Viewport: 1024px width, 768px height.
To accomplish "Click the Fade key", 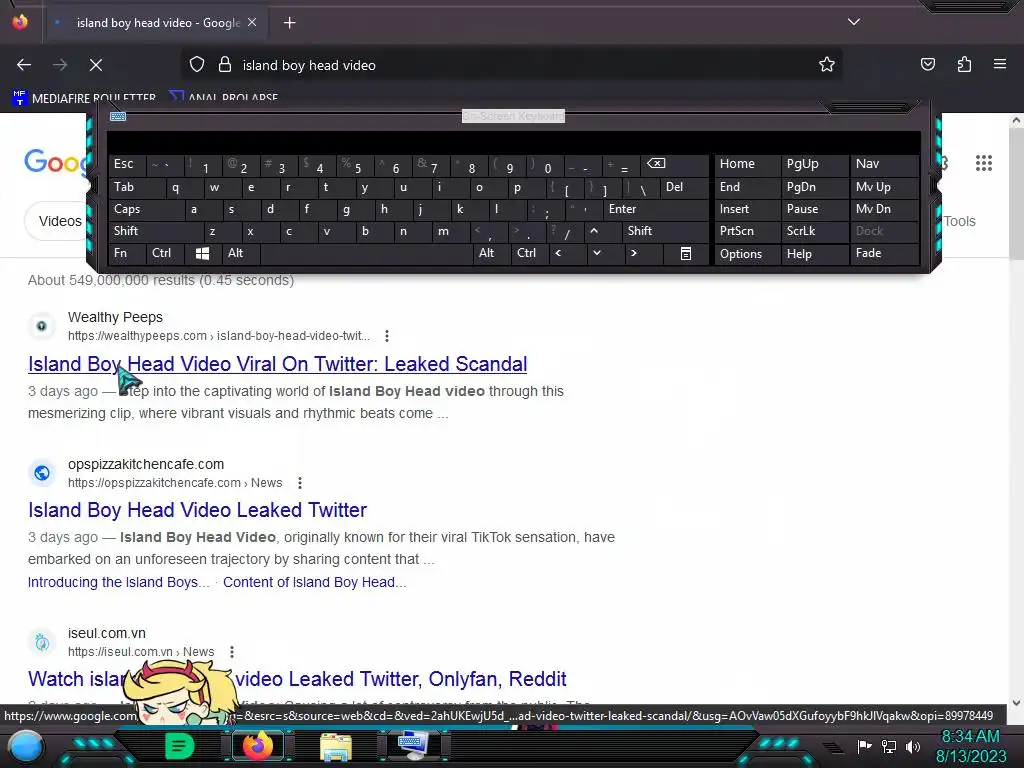I will pyautogui.click(x=884, y=253).
